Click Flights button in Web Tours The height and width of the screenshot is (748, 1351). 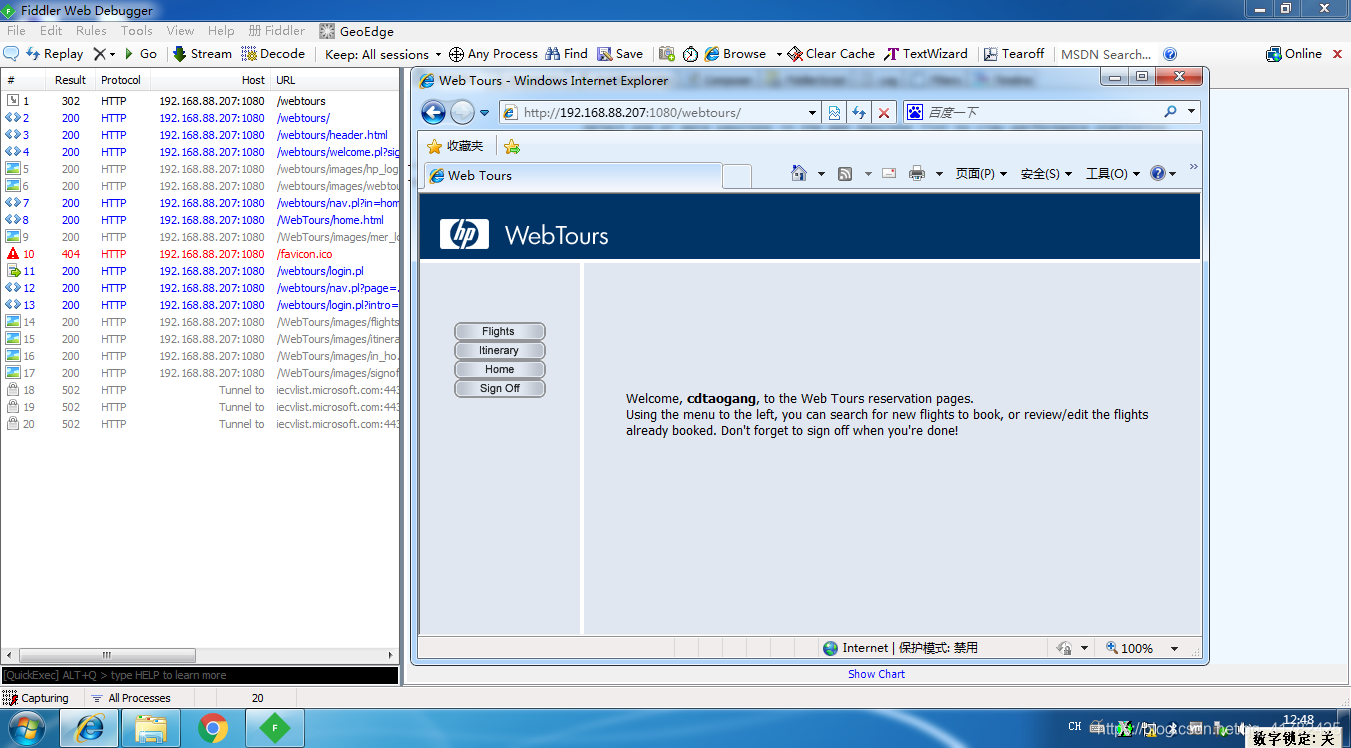click(499, 331)
